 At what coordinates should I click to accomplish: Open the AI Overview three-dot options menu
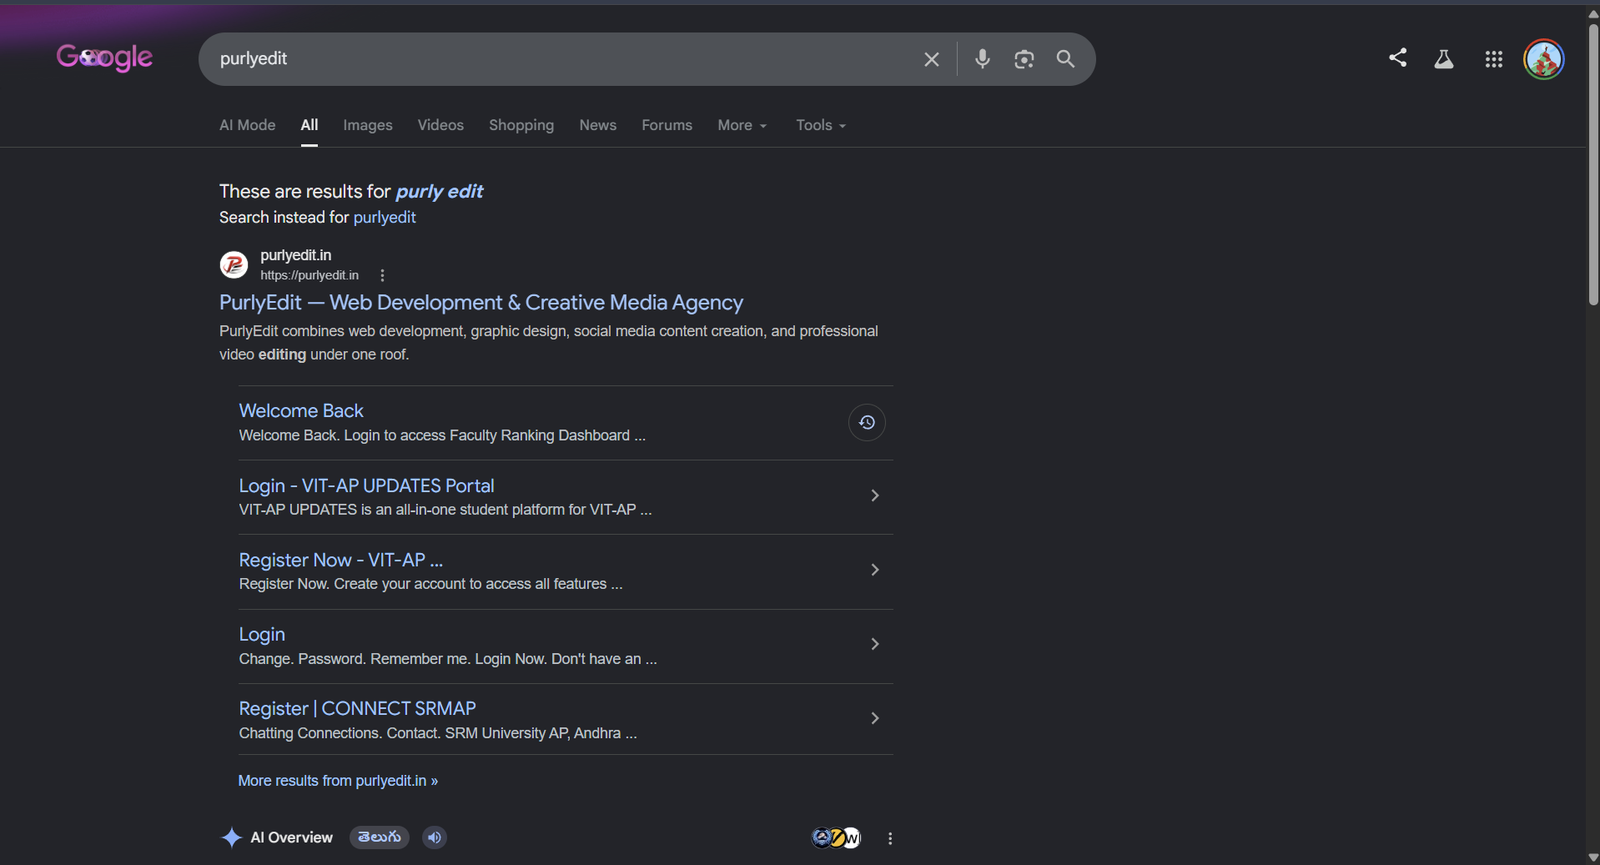click(890, 838)
